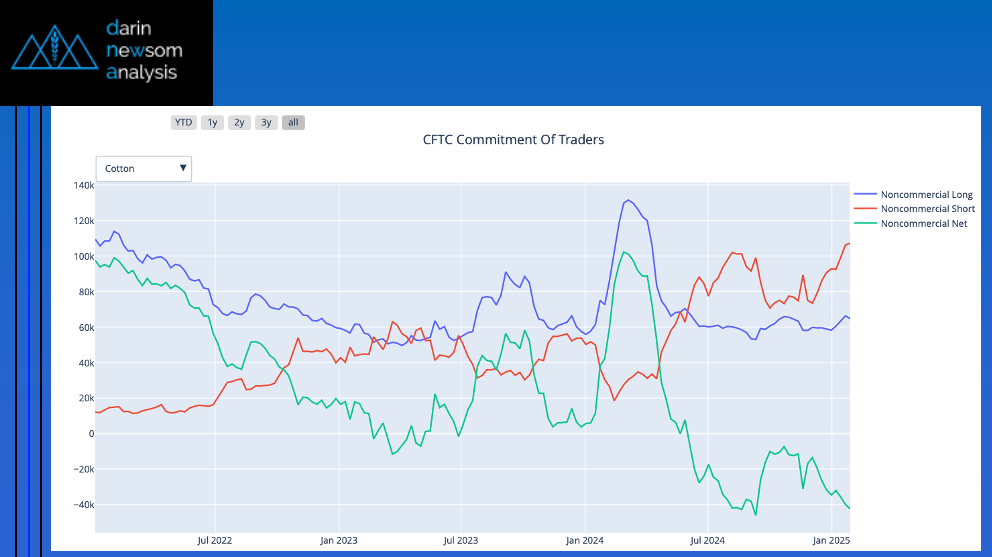Choose the 3y range selector
This screenshot has width=992, height=557.
(x=265, y=122)
